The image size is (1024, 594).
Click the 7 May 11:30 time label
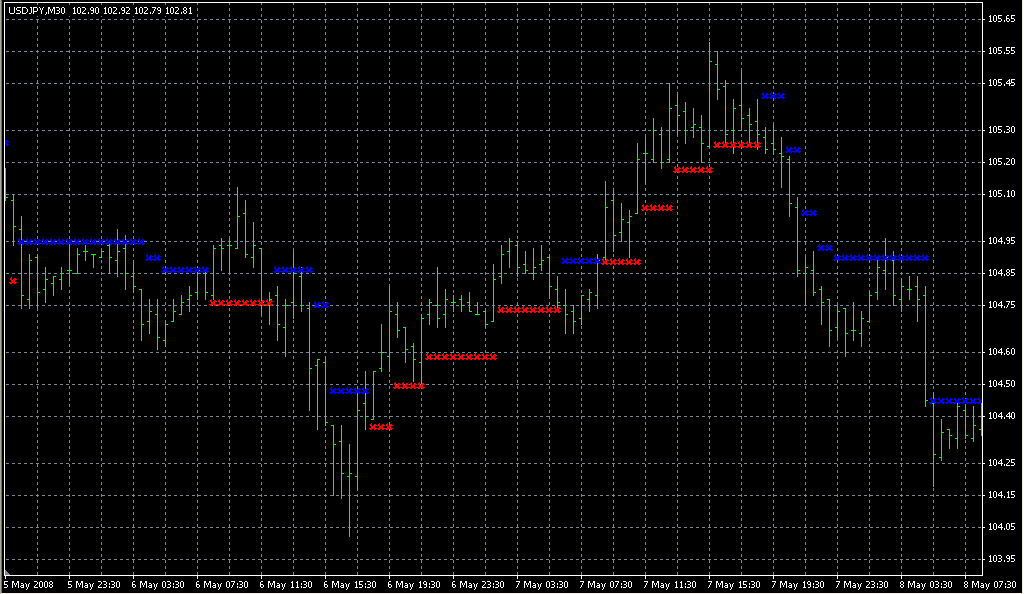coord(670,584)
